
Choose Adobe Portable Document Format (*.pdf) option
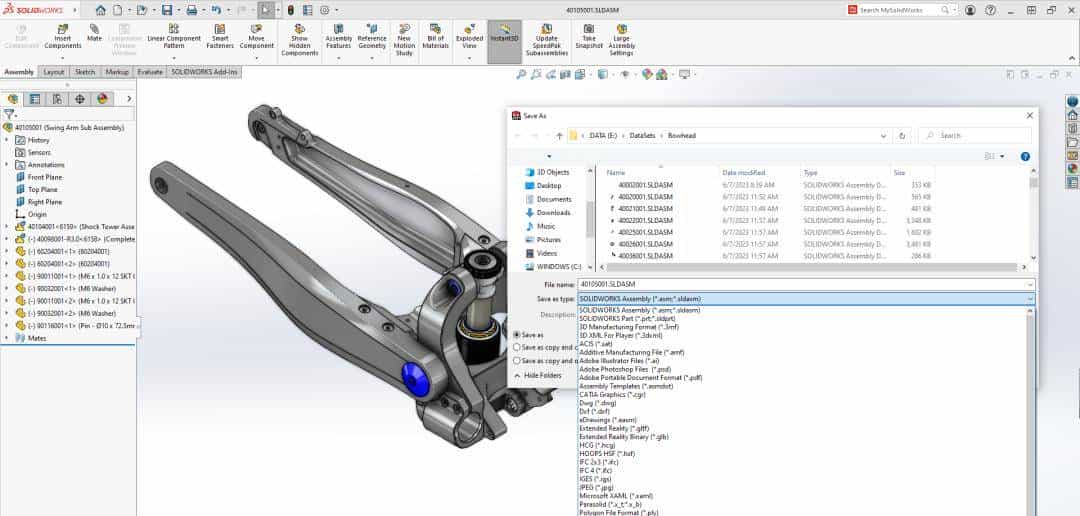641,378
